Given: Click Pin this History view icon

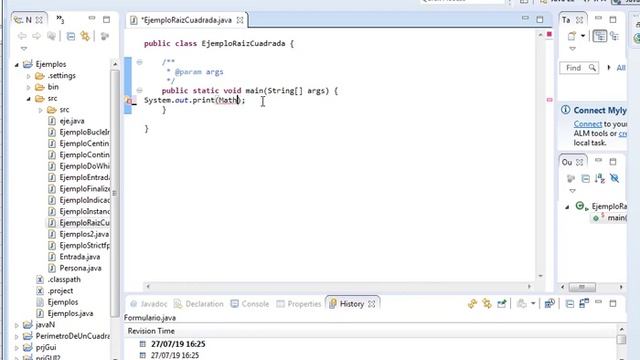Looking at the screenshot, I should (x=502, y=304).
